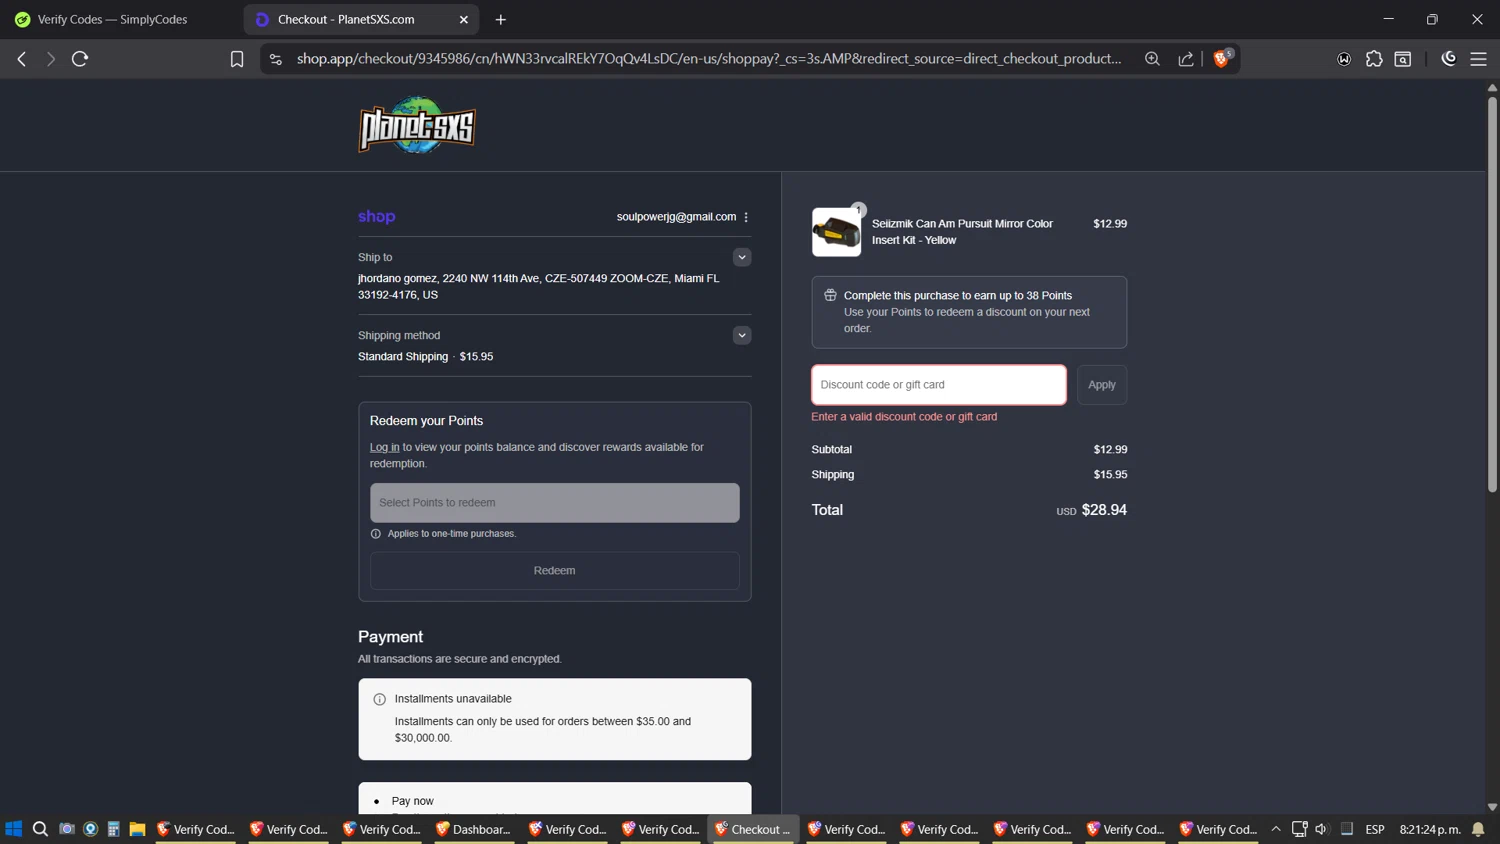This screenshot has width=1500, height=844.
Task: Bookmark this page with the bookmark icon
Action: tap(237, 59)
